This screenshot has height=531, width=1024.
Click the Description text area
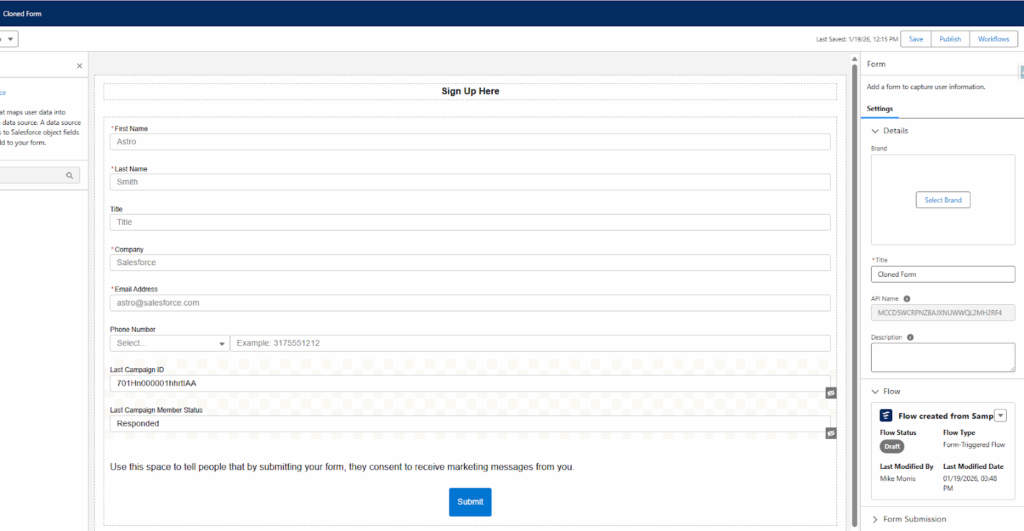coord(943,357)
